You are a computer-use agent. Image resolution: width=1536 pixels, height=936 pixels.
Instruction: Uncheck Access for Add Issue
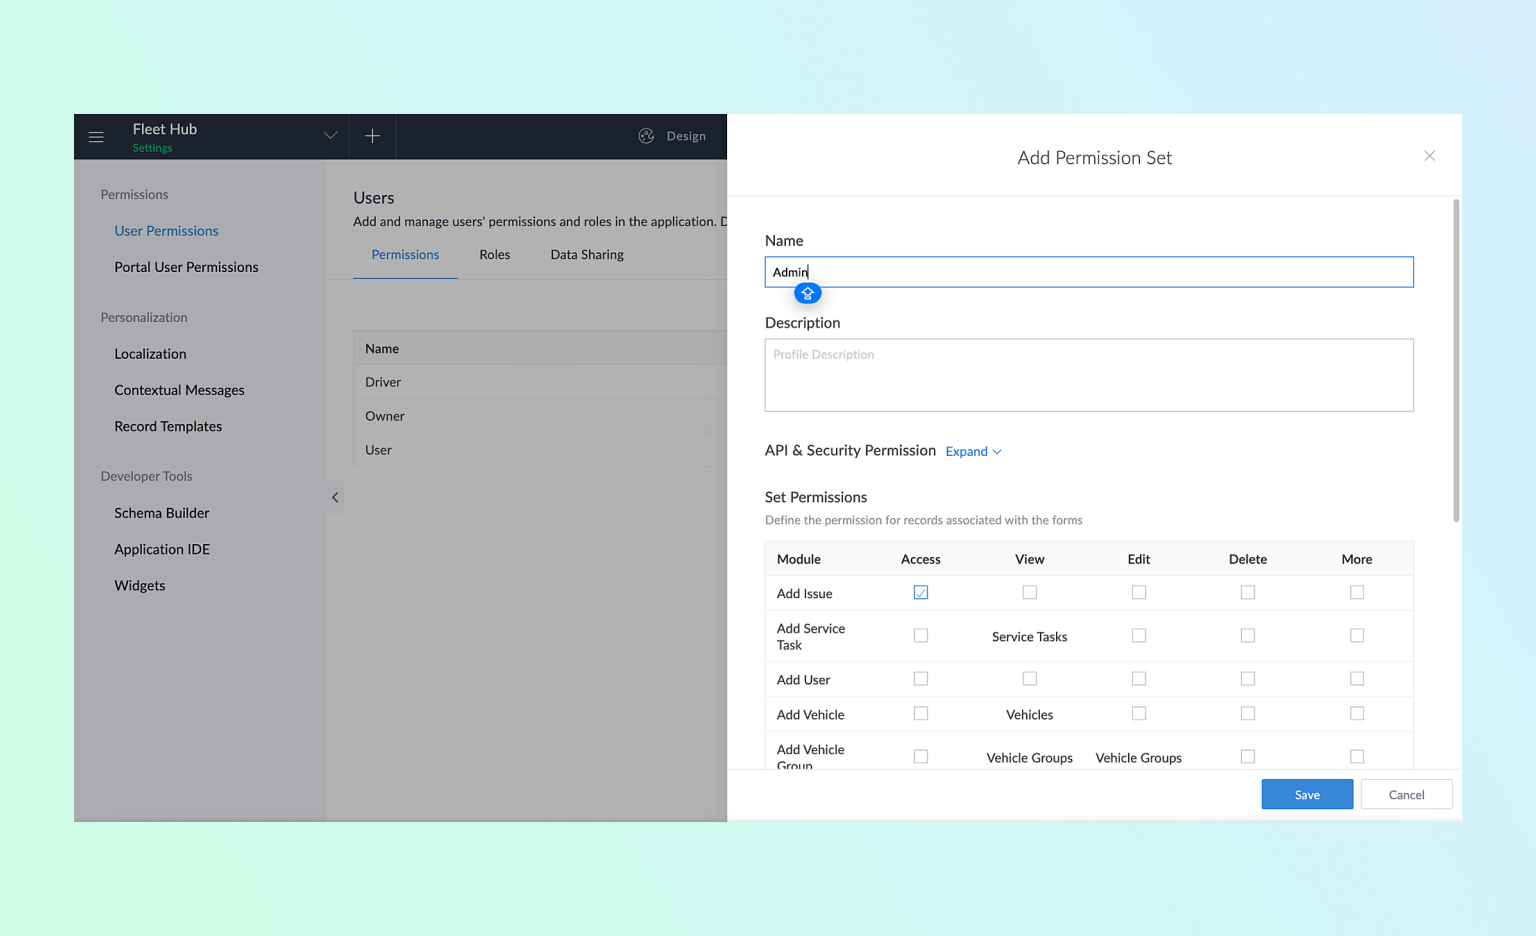coord(920,593)
